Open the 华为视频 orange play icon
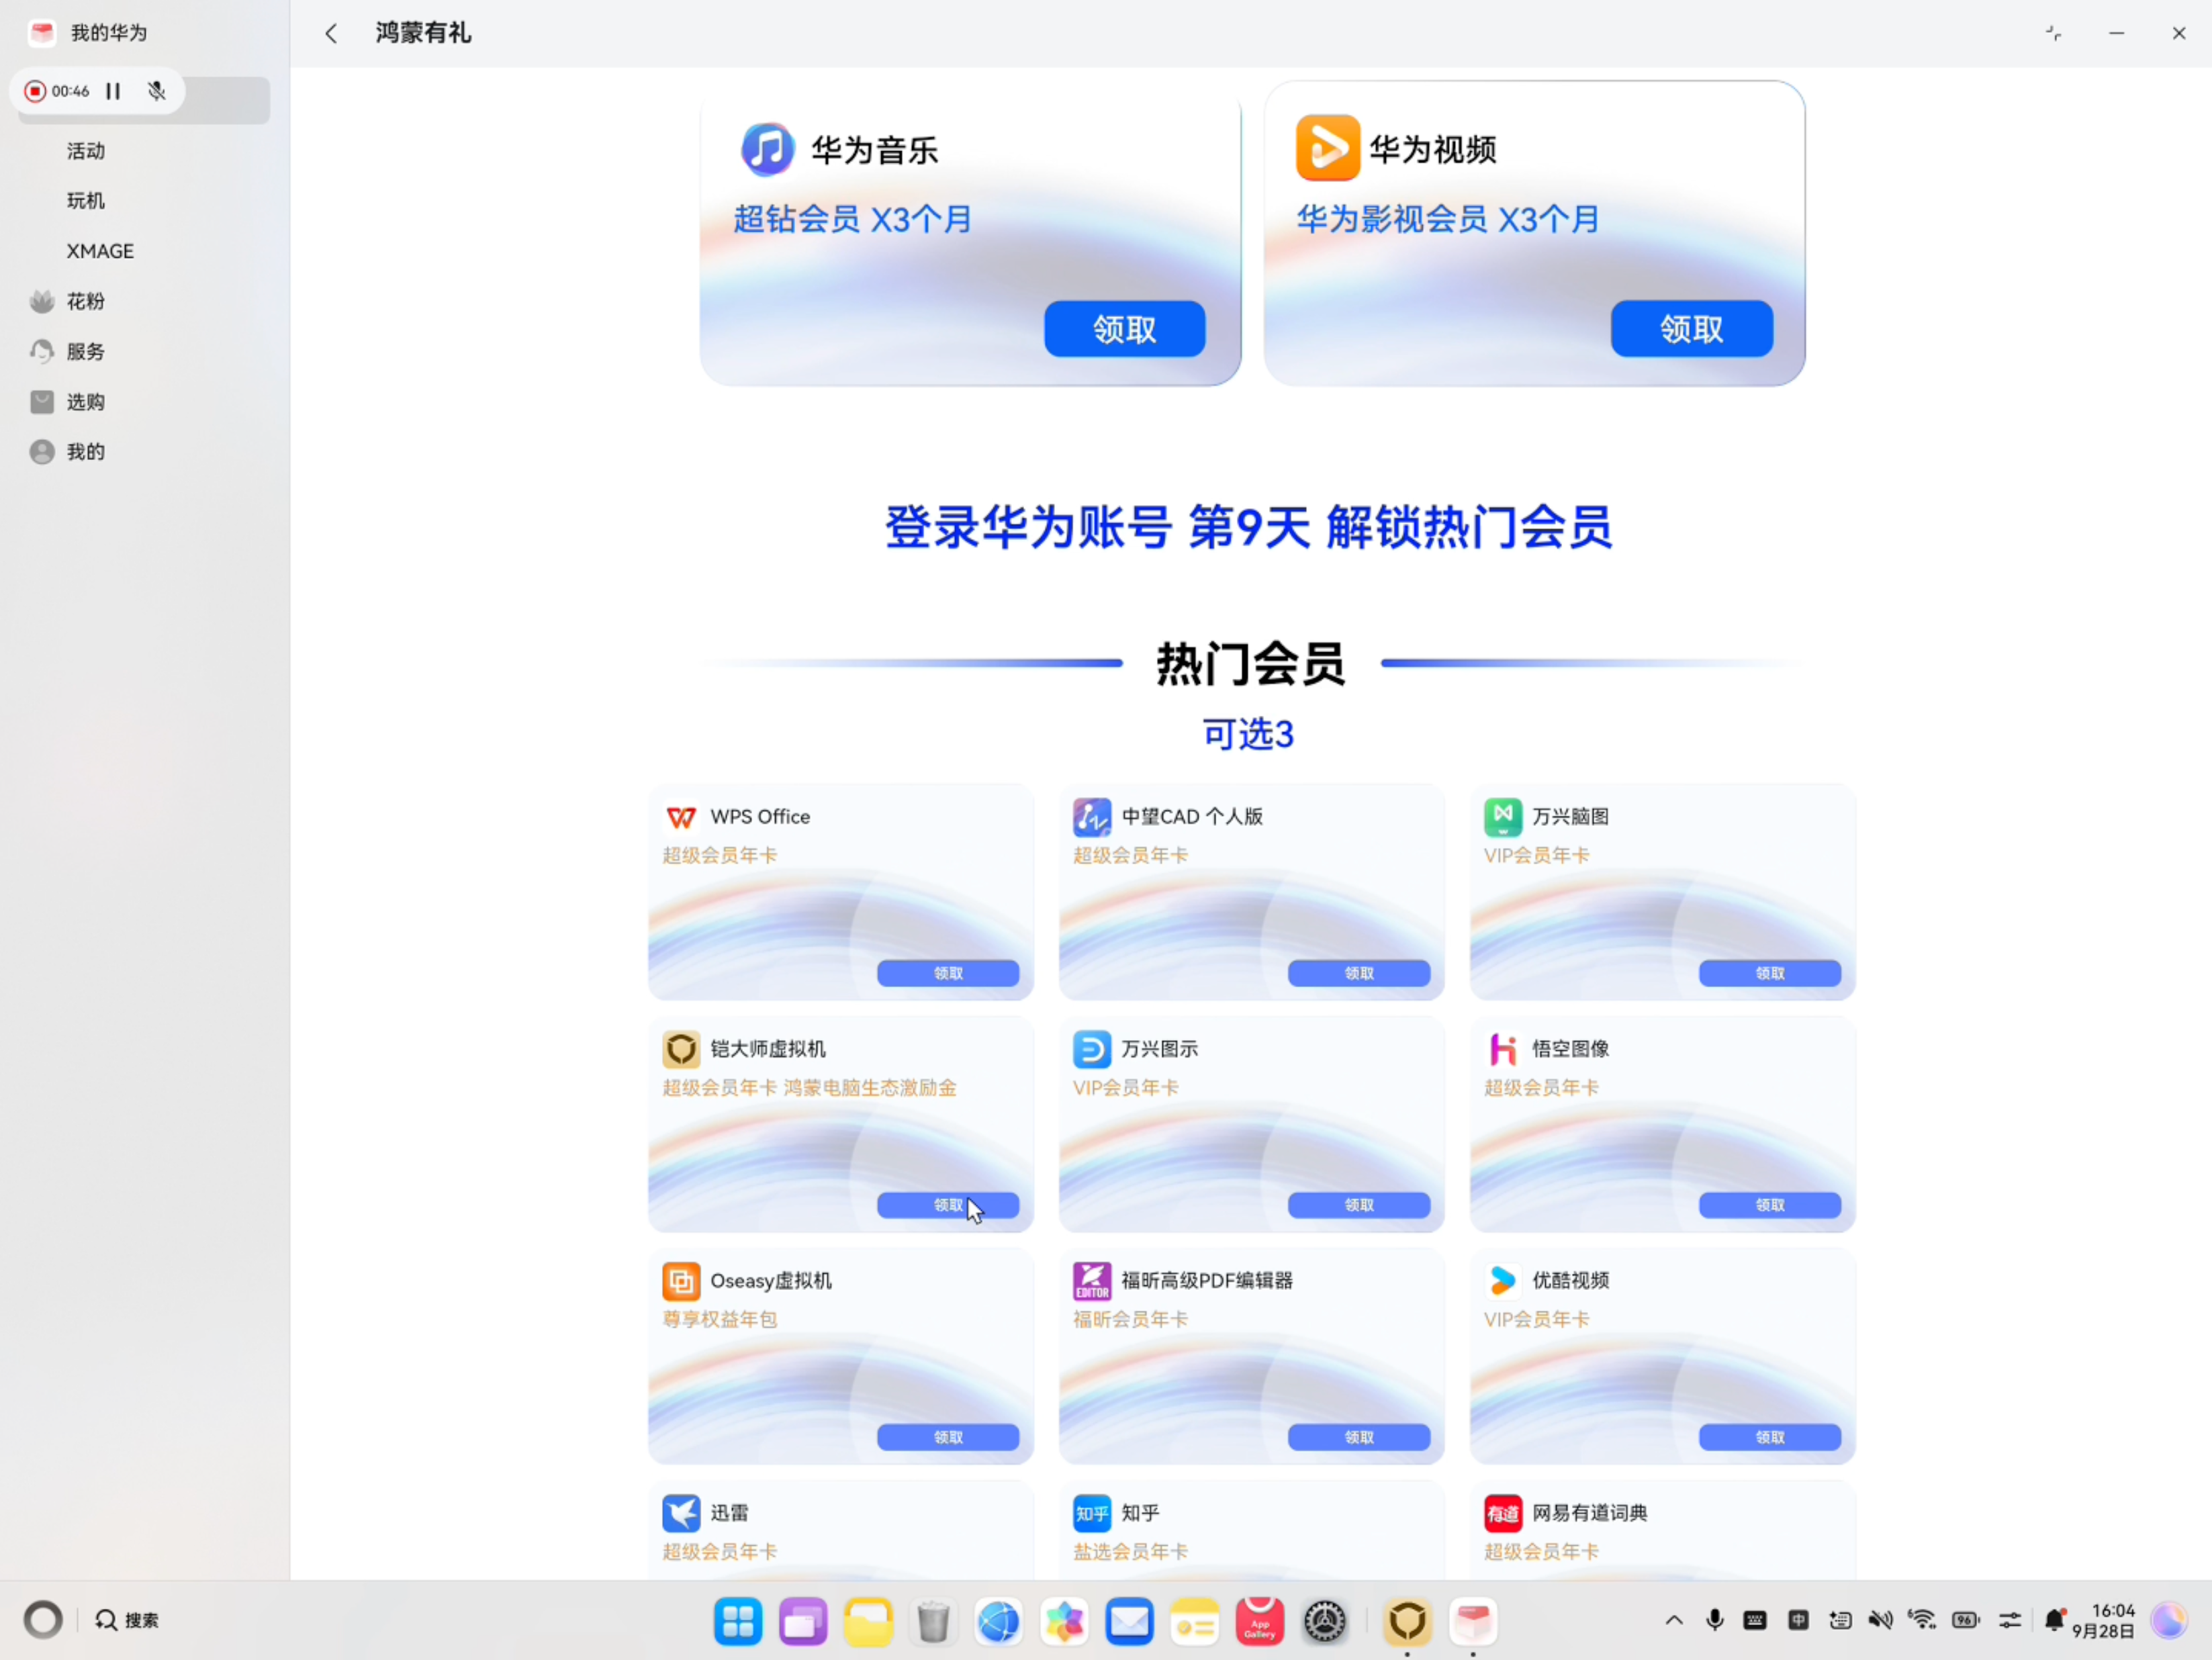The height and width of the screenshot is (1660, 2212). pos(1327,148)
